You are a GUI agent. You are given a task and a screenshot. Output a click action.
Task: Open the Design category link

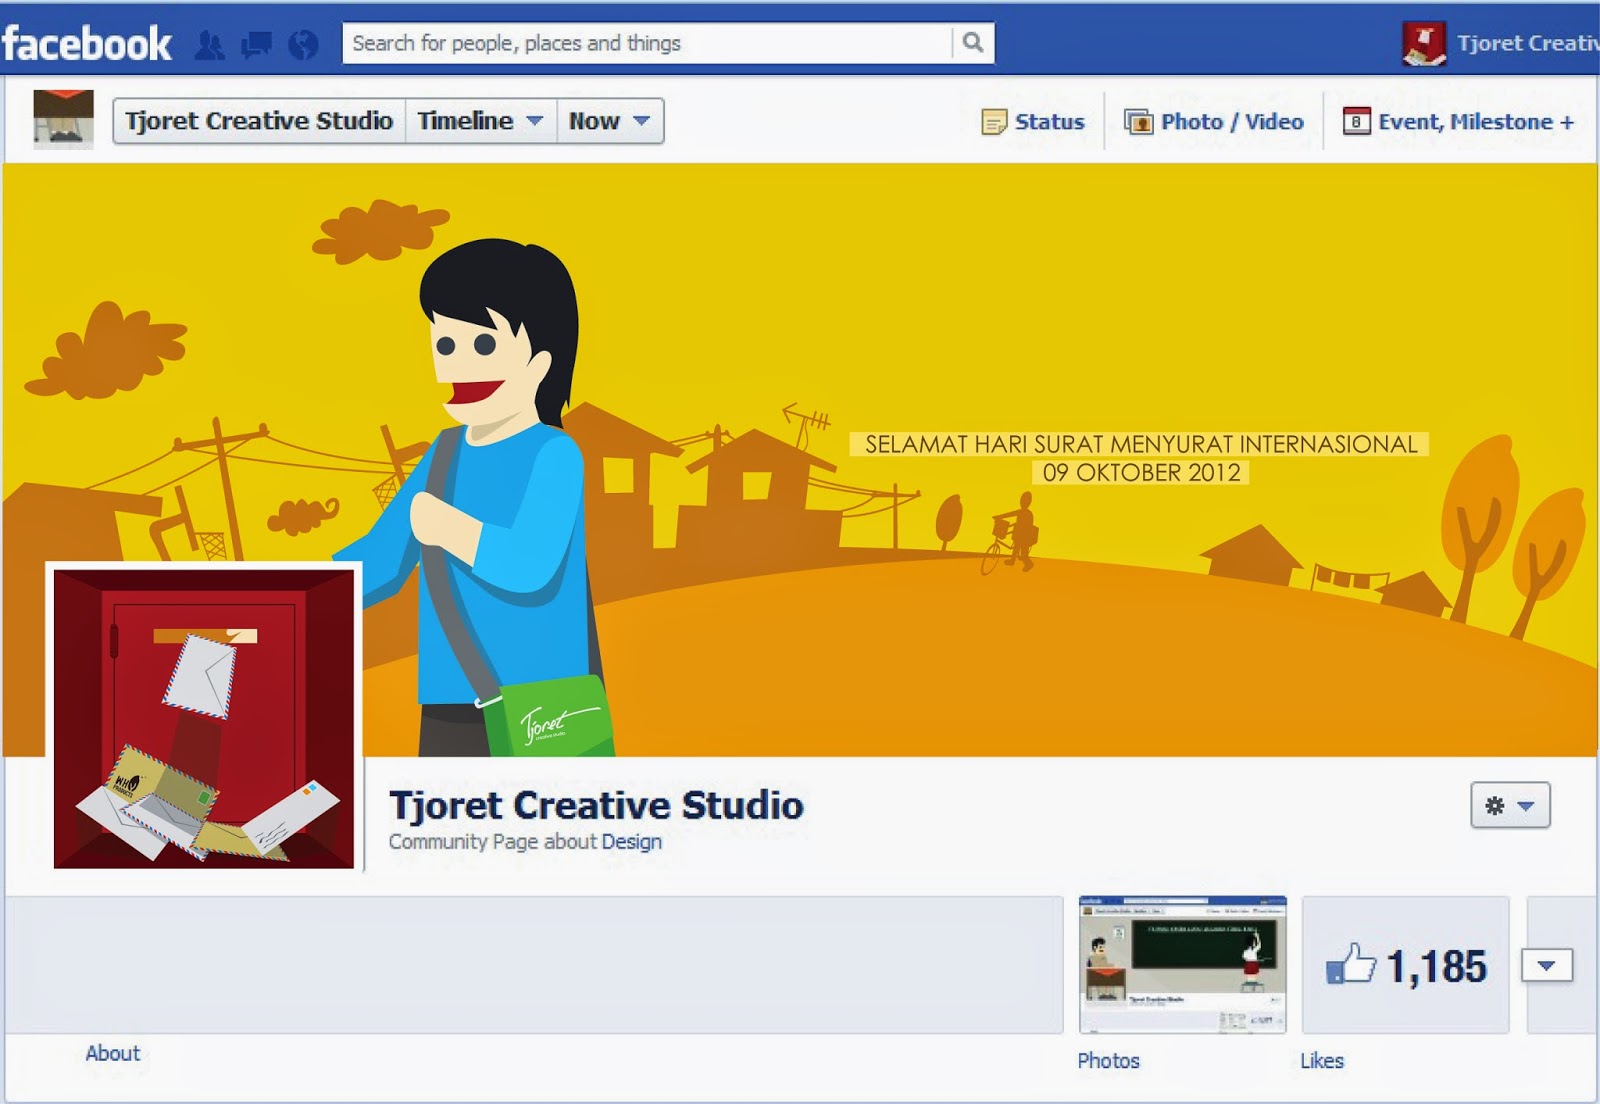632,842
